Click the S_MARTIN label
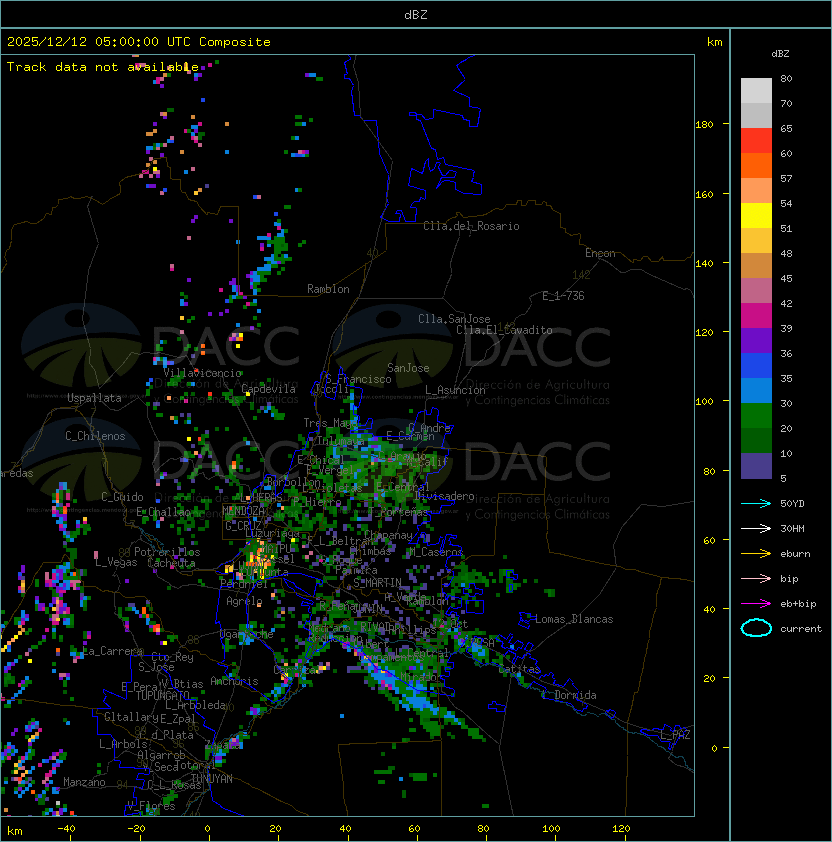 (377, 582)
